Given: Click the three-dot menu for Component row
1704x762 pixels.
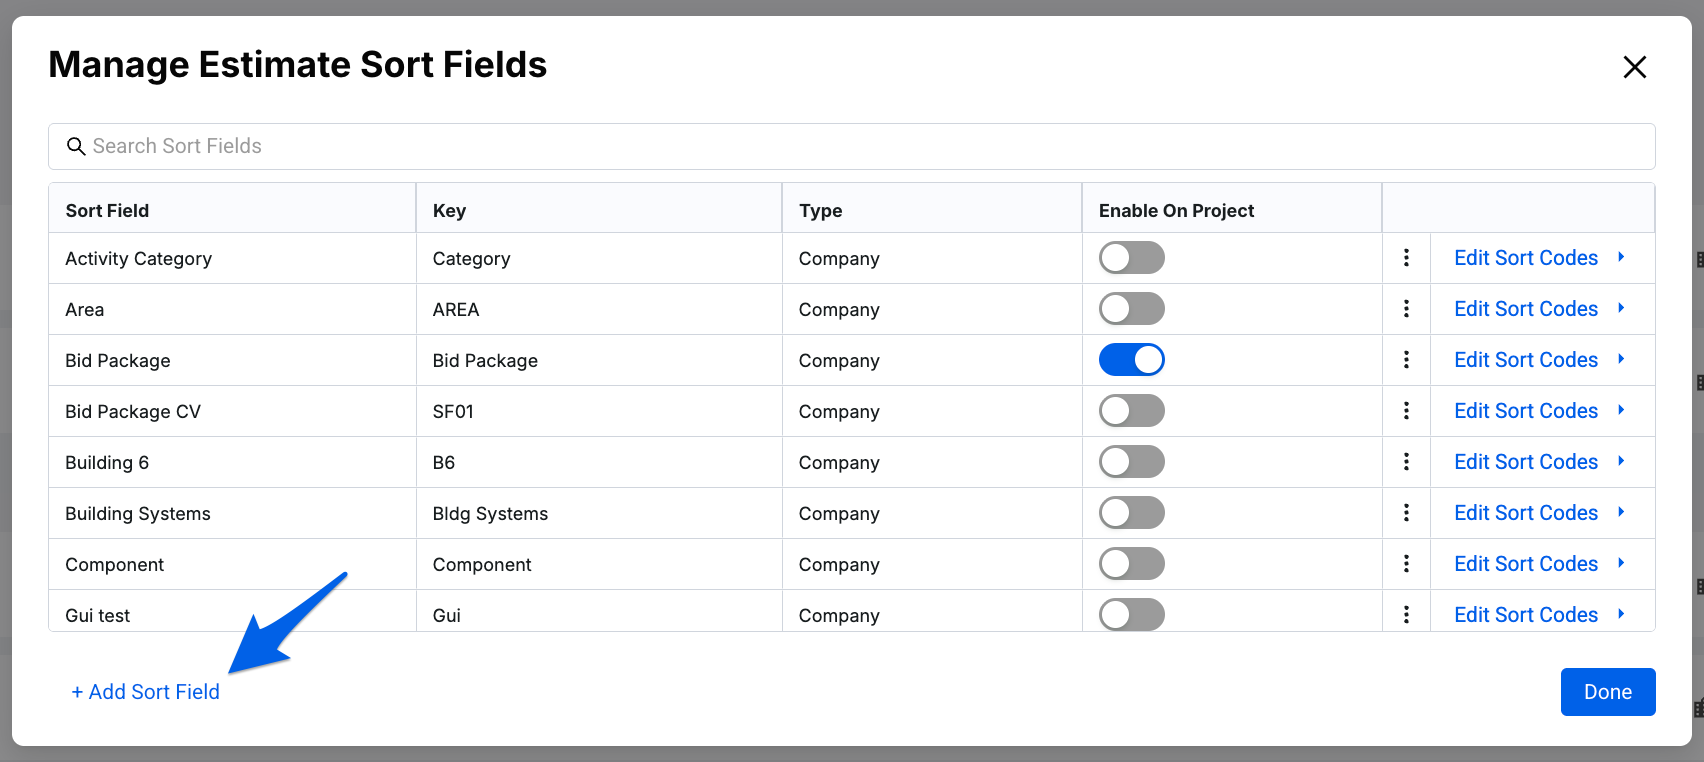Looking at the screenshot, I should click(1406, 564).
